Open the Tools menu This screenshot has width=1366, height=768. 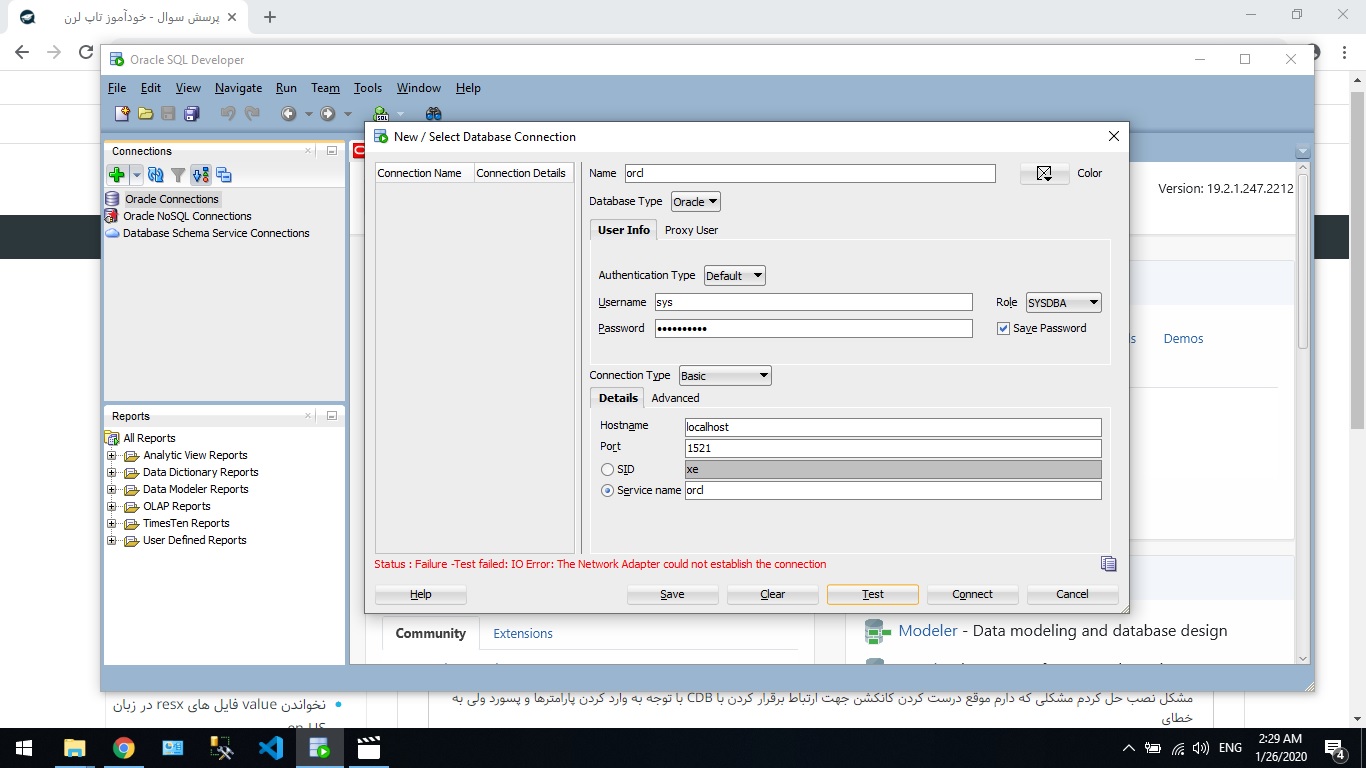click(x=367, y=88)
